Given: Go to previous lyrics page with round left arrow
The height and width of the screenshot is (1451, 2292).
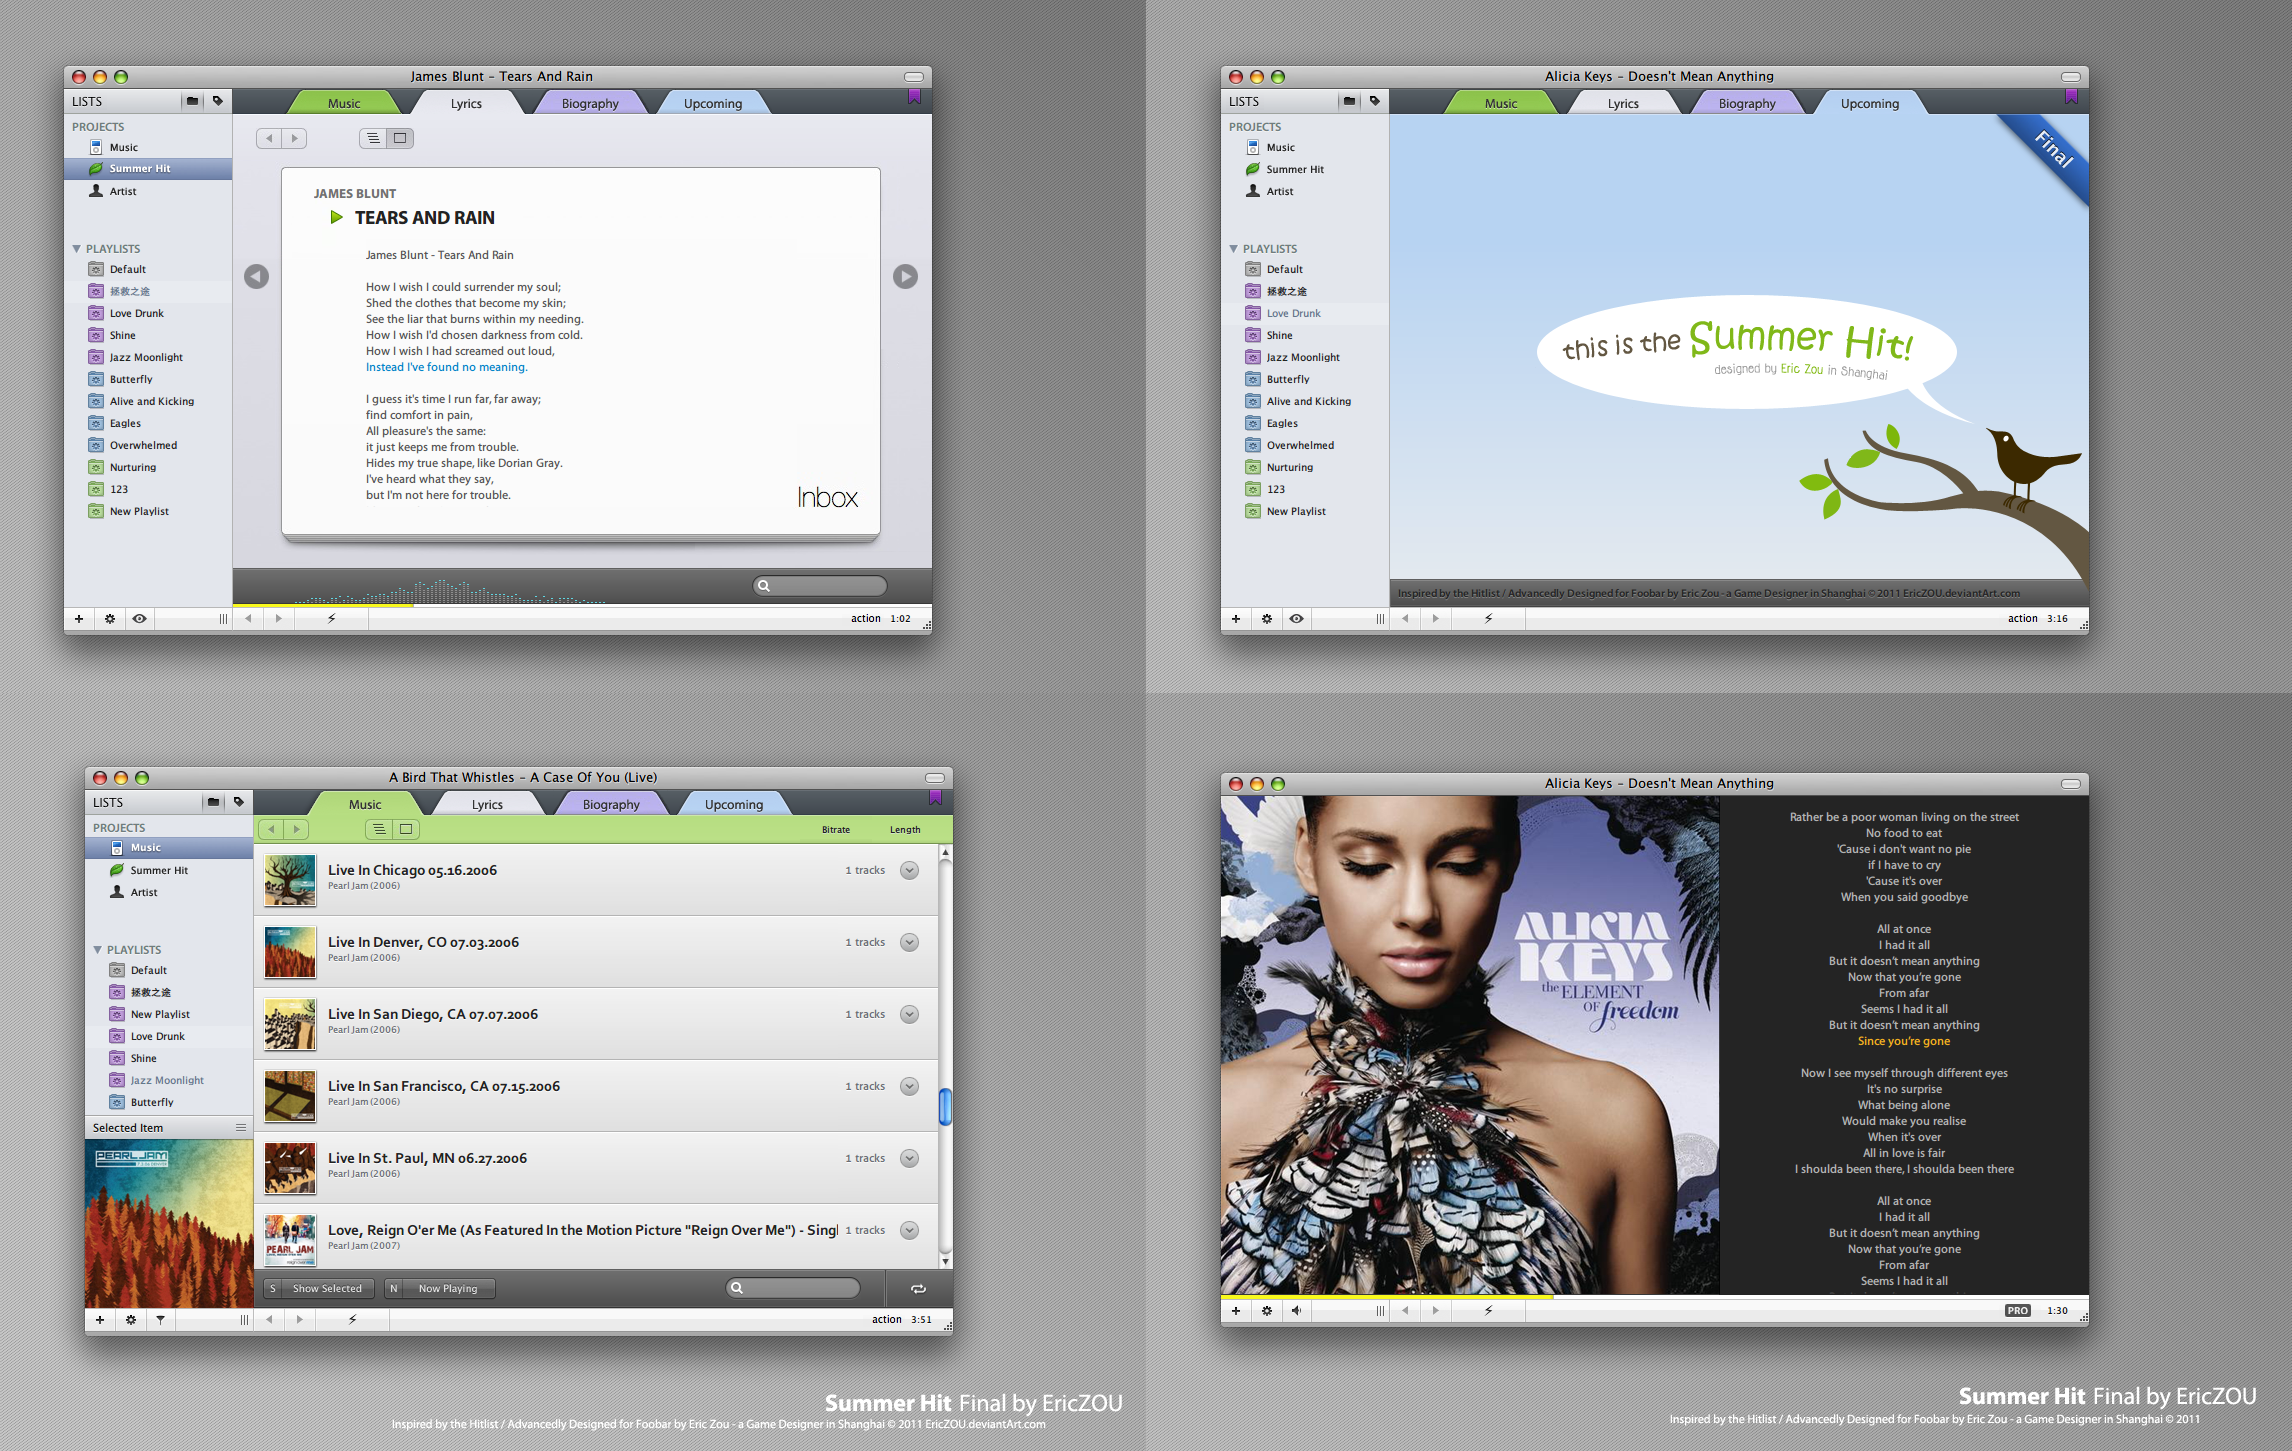Looking at the screenshot, I should [x=257, y=276].
